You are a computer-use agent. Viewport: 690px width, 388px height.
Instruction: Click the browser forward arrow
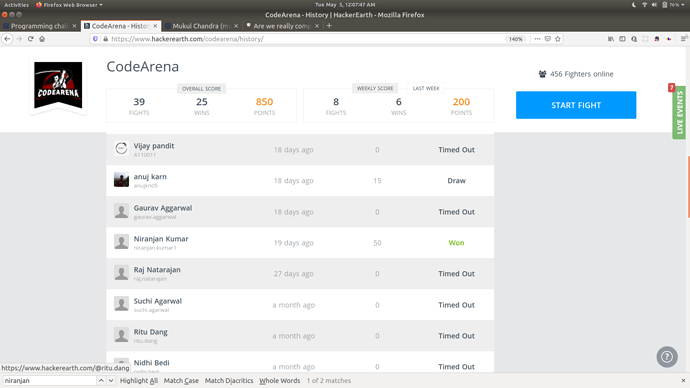click(x=19, y=39)
